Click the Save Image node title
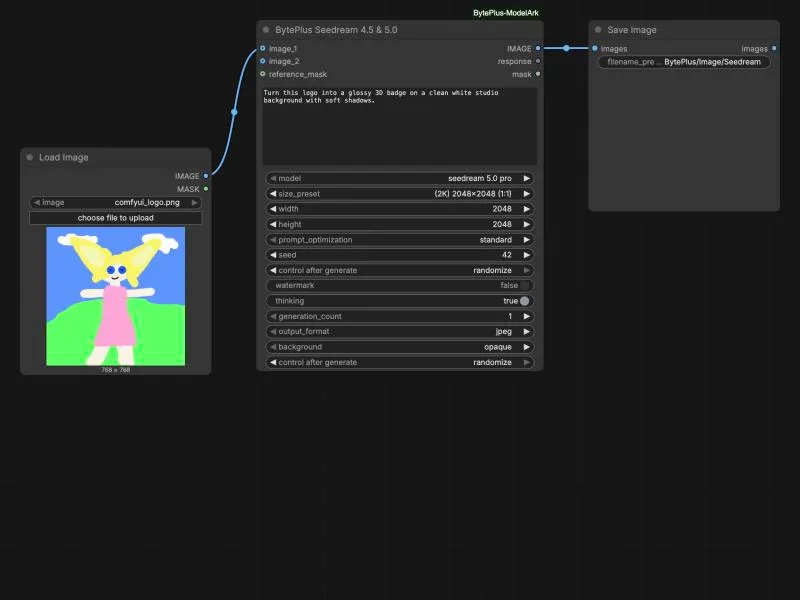This screenshot has height=600, width=800. [632, 30]
